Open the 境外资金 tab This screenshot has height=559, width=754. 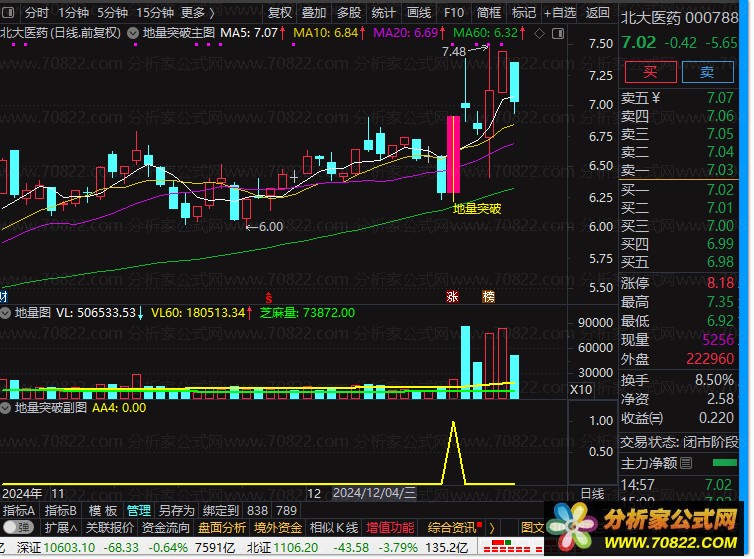click(278, 528)
